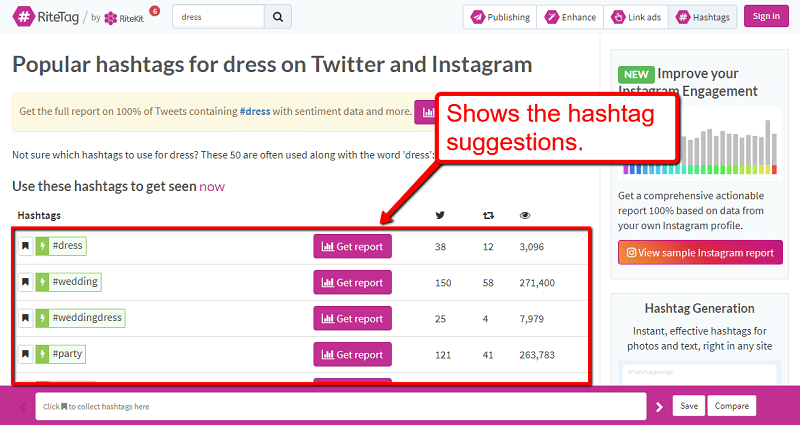
Task: Open the Enhance tab
Action: coord(570,17)
